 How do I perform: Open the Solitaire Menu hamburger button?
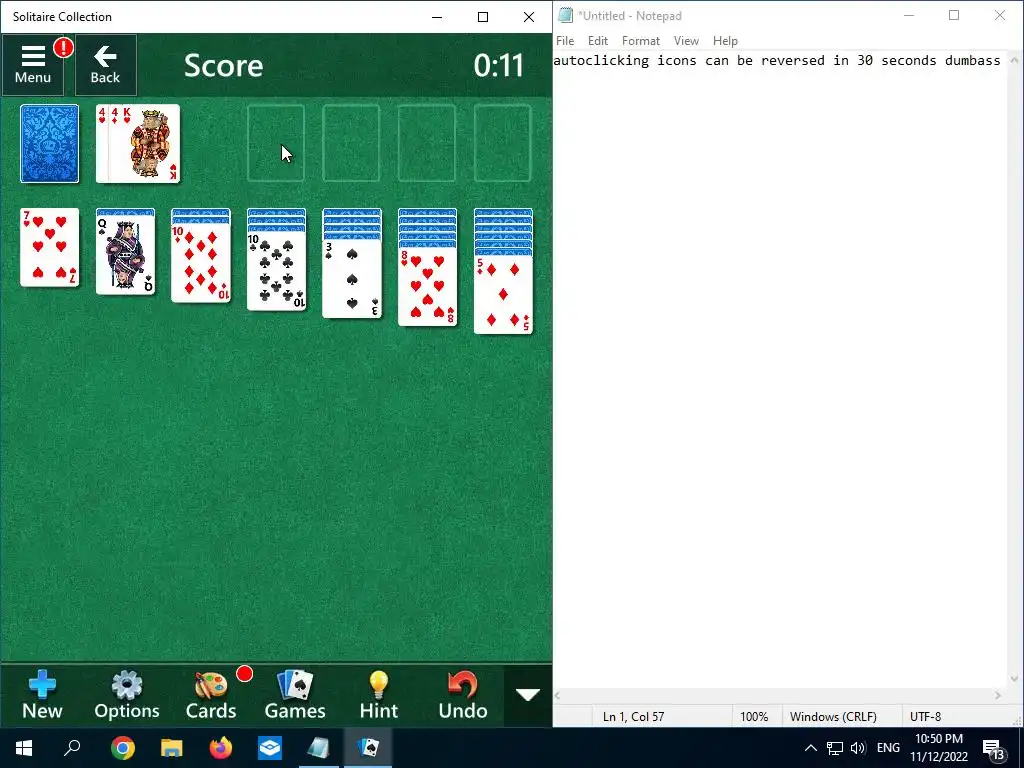click(33, 65)
